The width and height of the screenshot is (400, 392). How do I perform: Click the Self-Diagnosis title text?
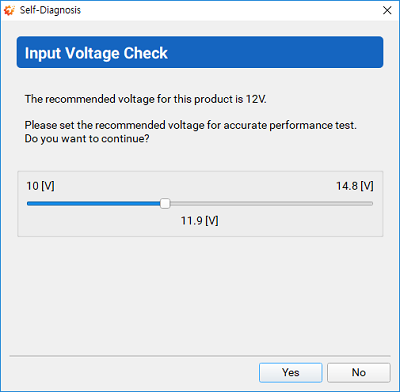50,10
